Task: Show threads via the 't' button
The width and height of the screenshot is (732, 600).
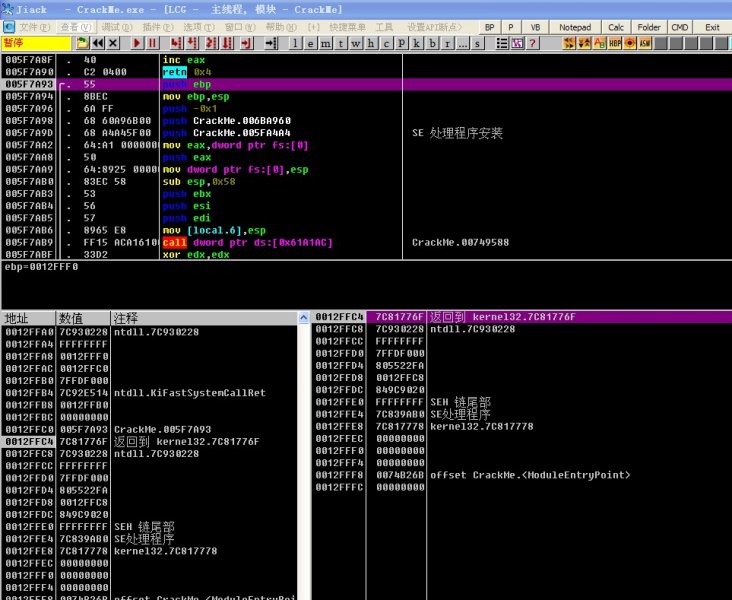Action: point(341,43)
